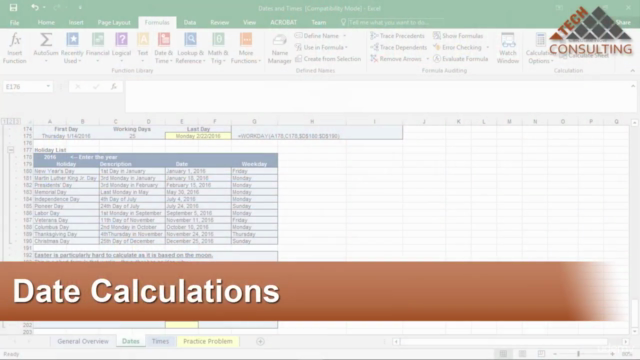
Task: Switch to Page Break Preview icon
Action: pos(541,354)
